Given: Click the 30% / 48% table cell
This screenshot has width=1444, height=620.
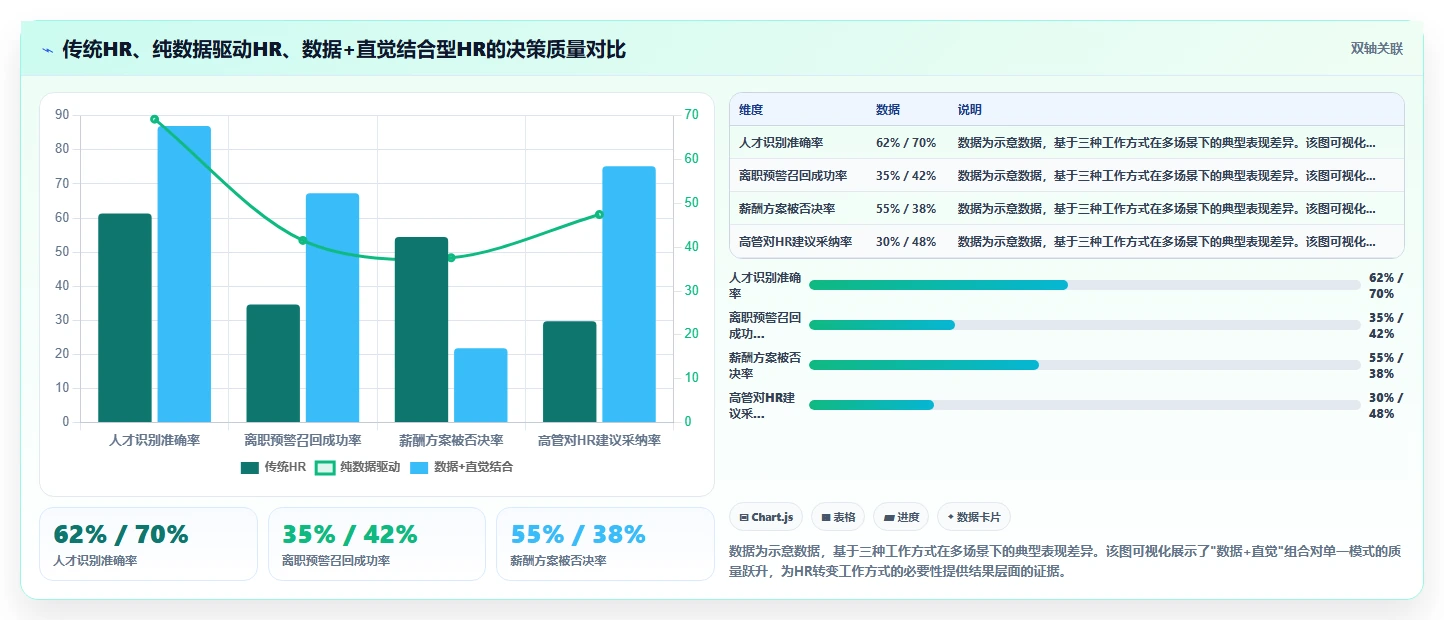Looking at the screenshot, I should coord(906,242).
